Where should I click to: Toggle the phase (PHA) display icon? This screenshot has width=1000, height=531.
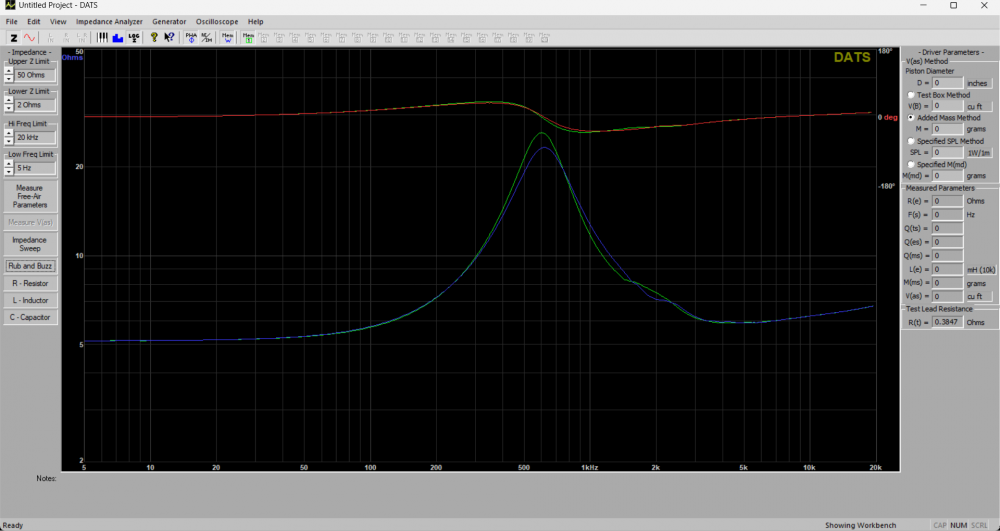tap(191, 37)
